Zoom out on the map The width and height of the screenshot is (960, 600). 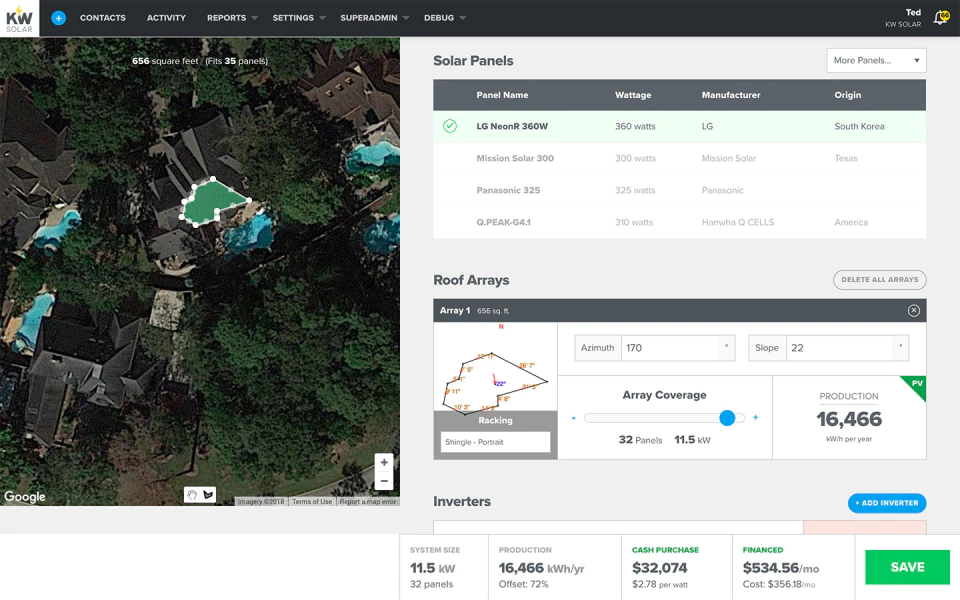[x=384, y=481]
